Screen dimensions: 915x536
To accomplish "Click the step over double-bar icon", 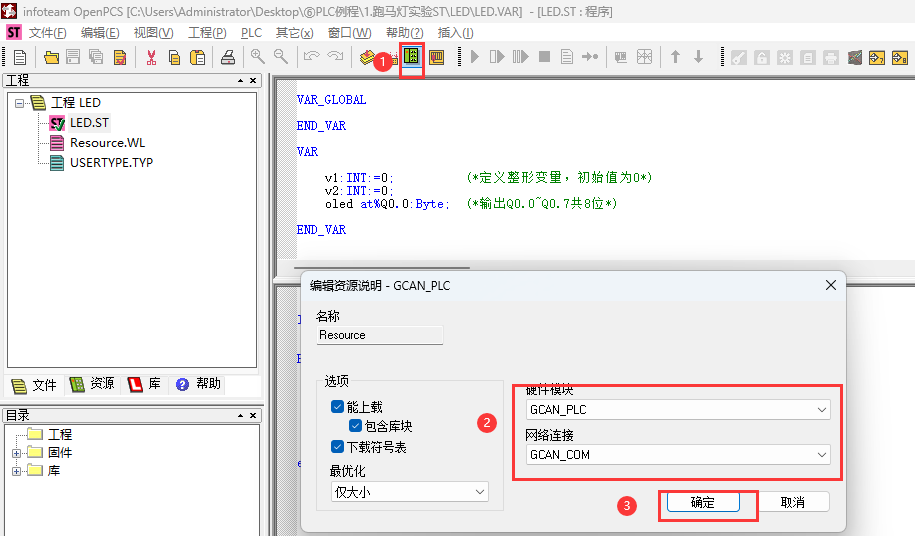I will [x=520, y=57].
